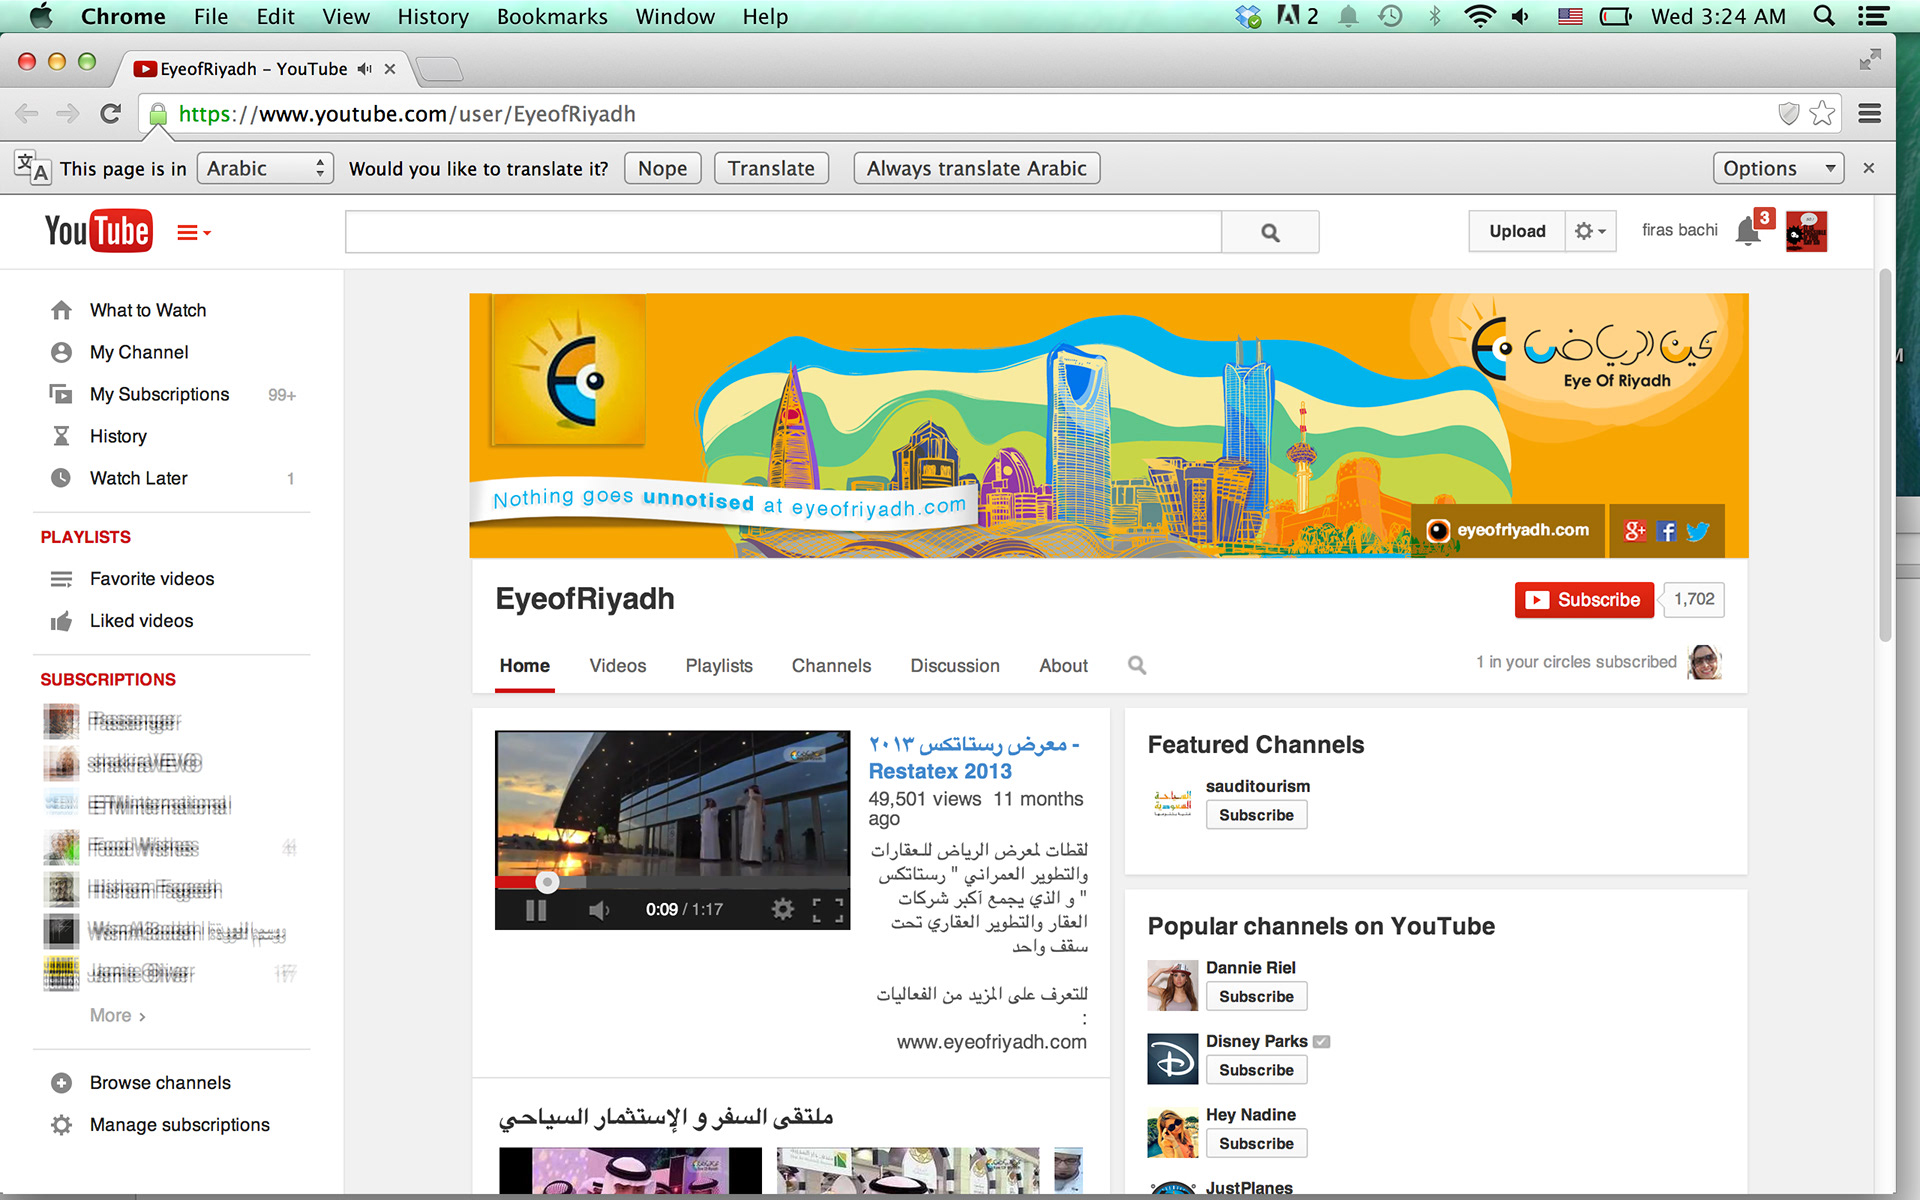The height and width of the screenshot is (1200, 1920).
Task: Open the Chrome hamburger menu
Action: point(1869,114)
